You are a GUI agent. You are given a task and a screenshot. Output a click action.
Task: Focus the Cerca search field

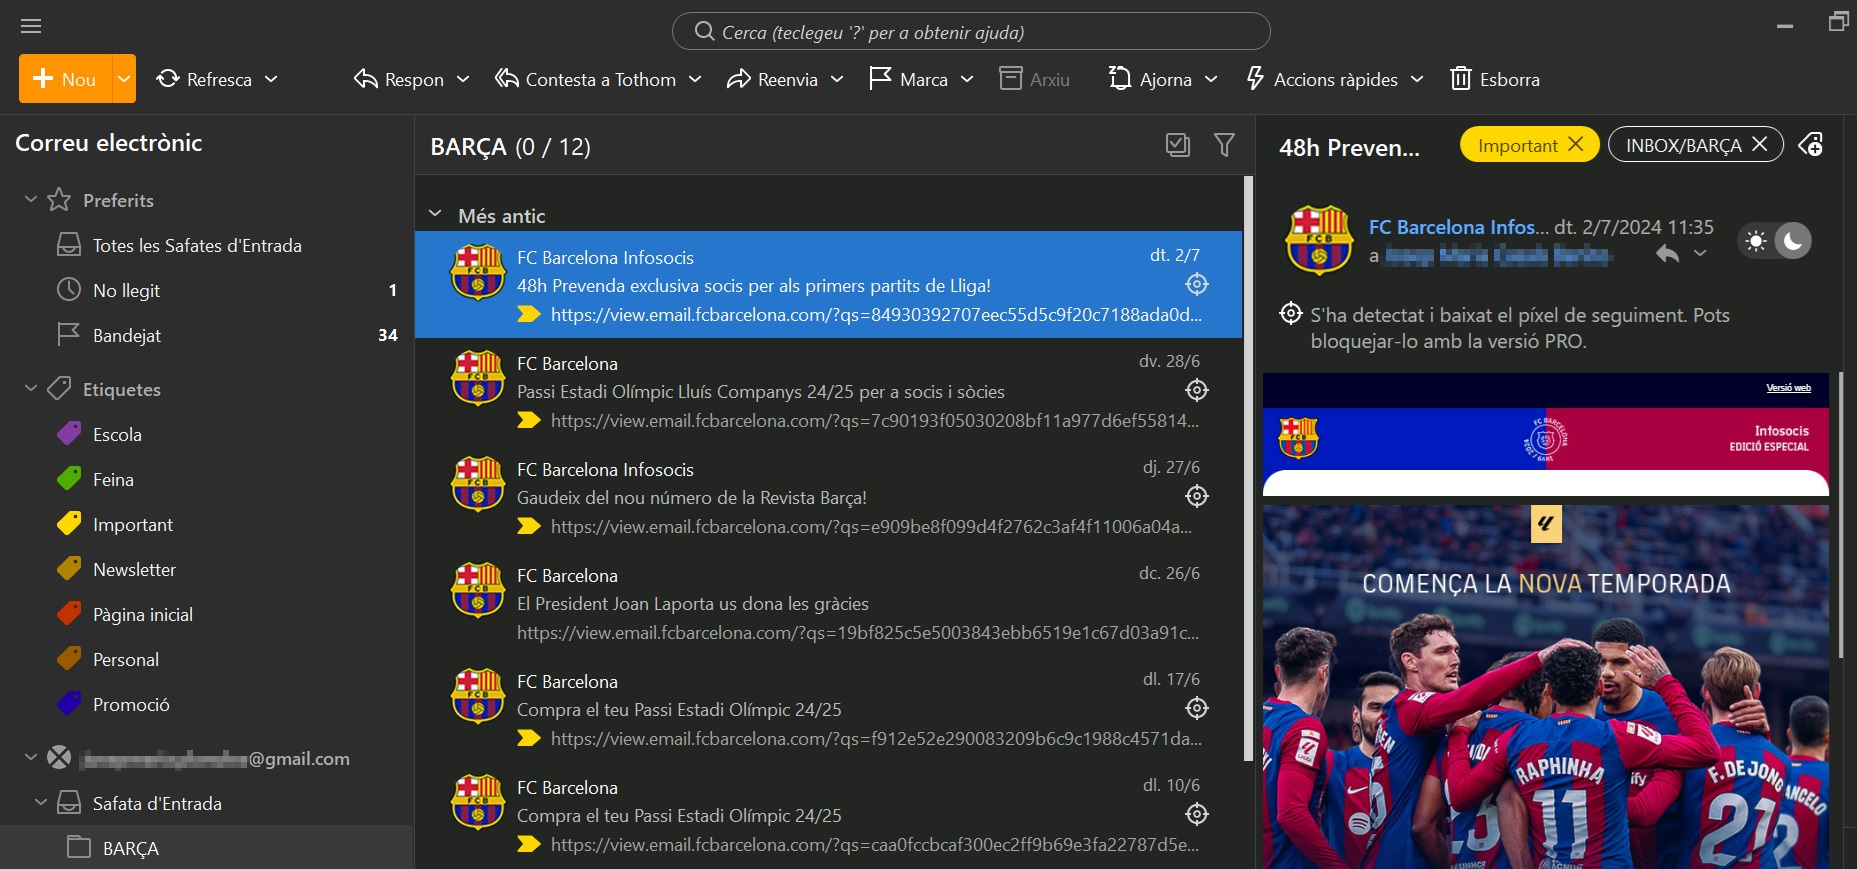click(x=971, y=32)
